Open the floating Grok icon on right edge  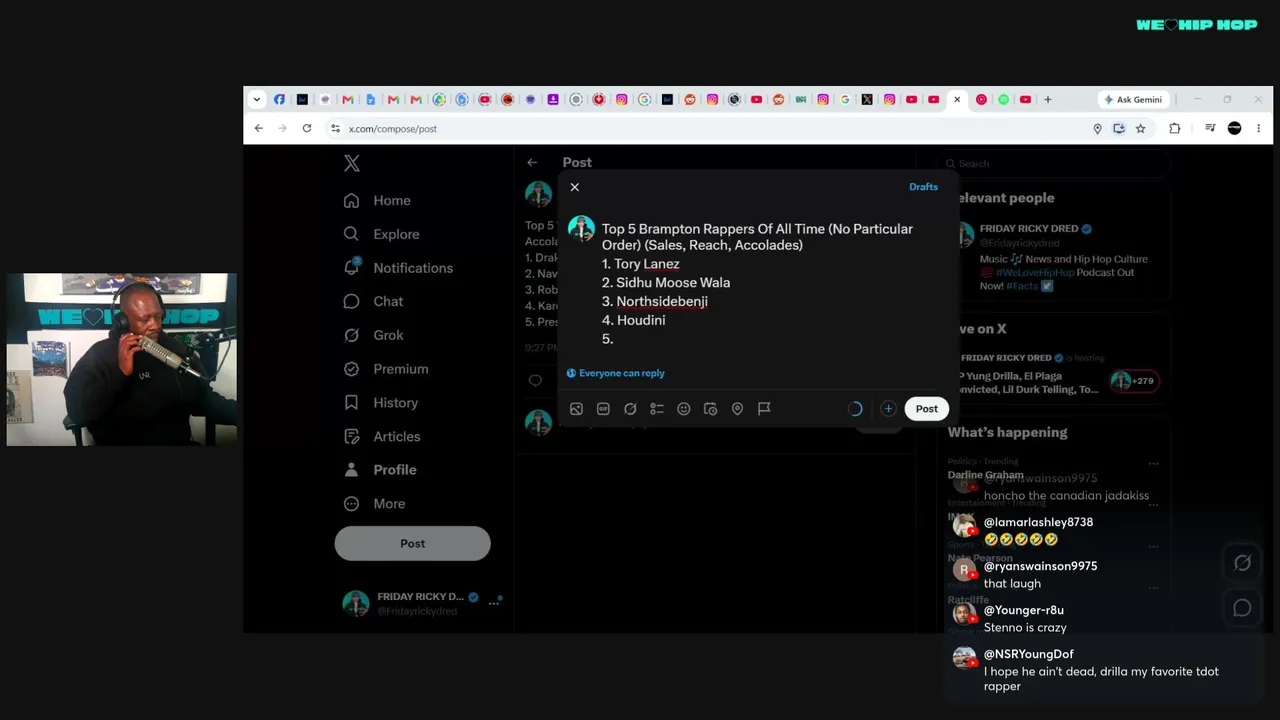1243,563
